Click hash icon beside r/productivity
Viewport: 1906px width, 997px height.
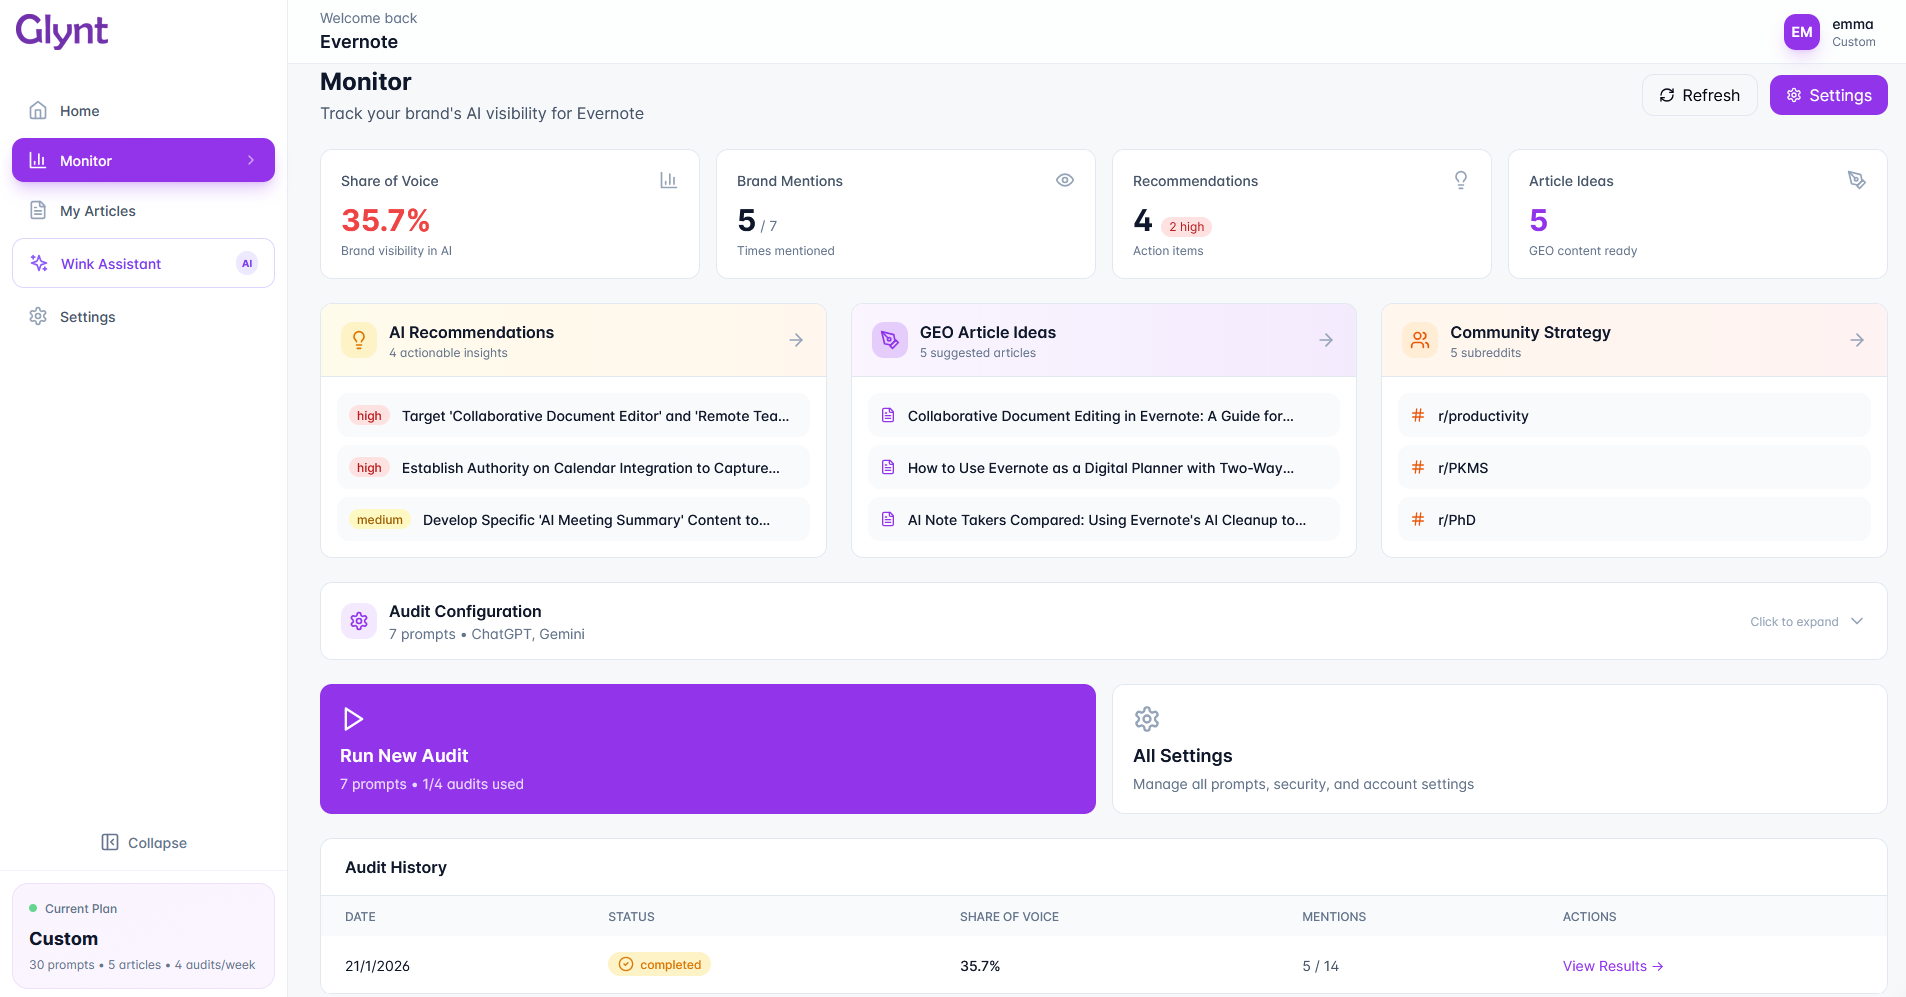(1418, 415)
